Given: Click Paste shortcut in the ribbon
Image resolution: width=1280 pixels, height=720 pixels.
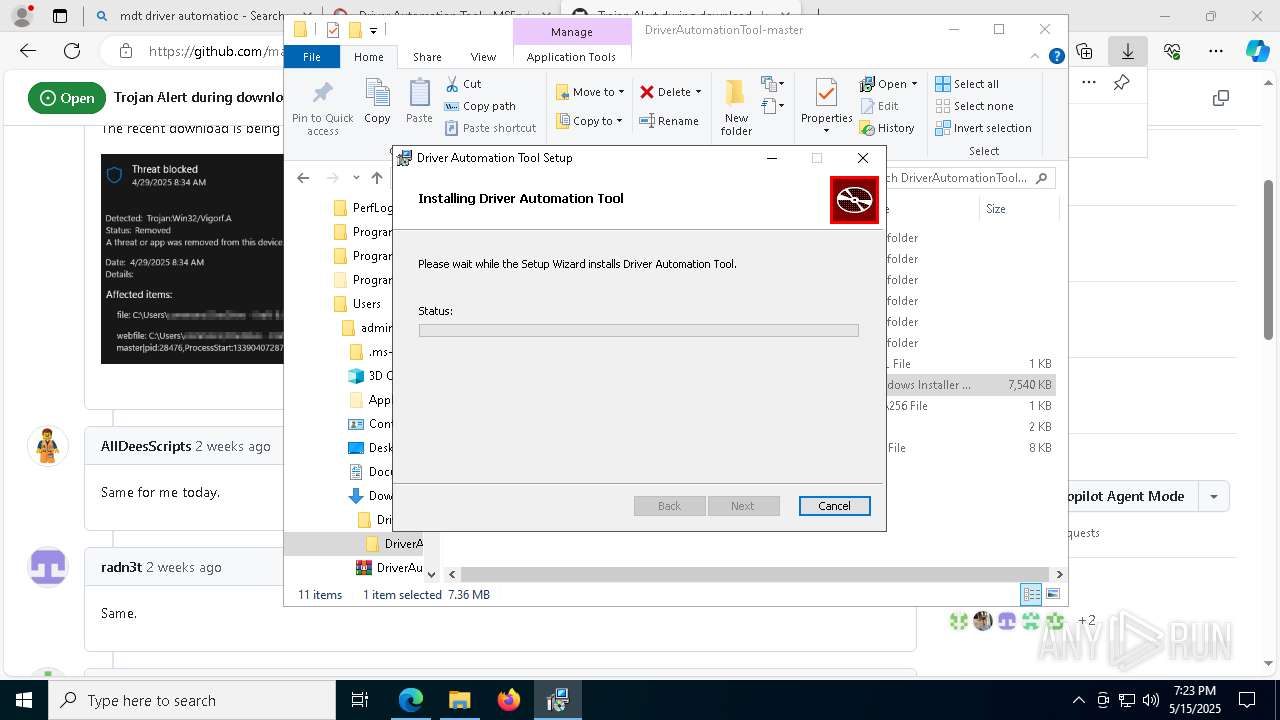Looking at the screenshot, I should [x=490, y=128].
